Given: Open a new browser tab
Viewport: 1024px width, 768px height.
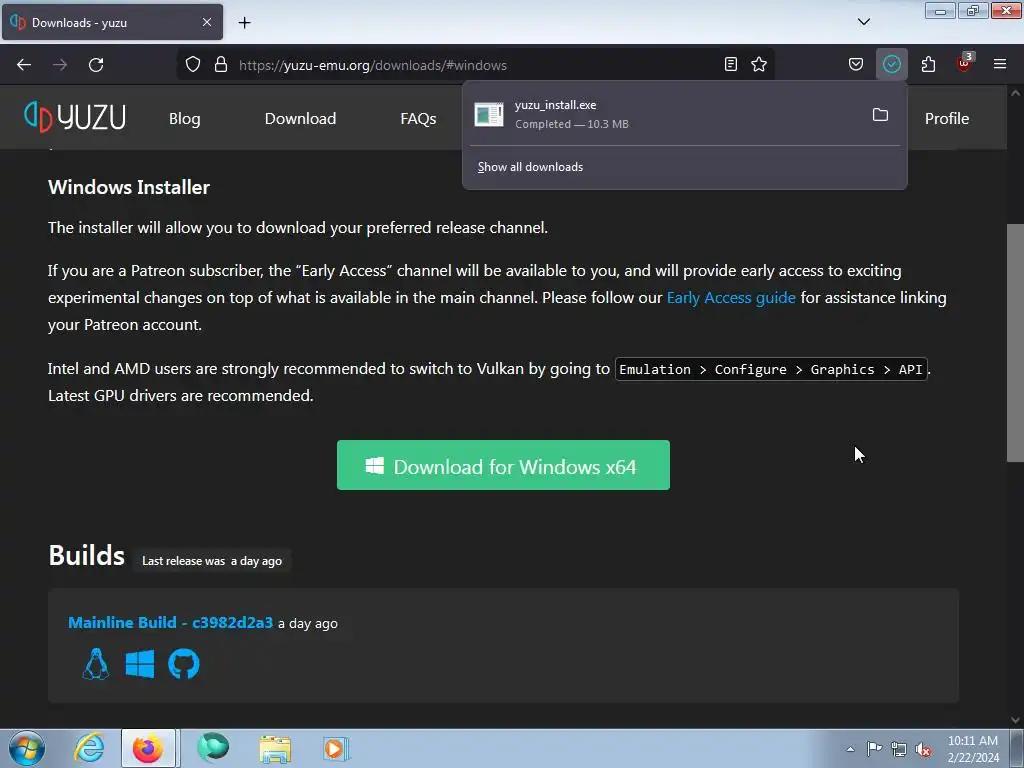Looking at the screenshot, I should [244, 23].
